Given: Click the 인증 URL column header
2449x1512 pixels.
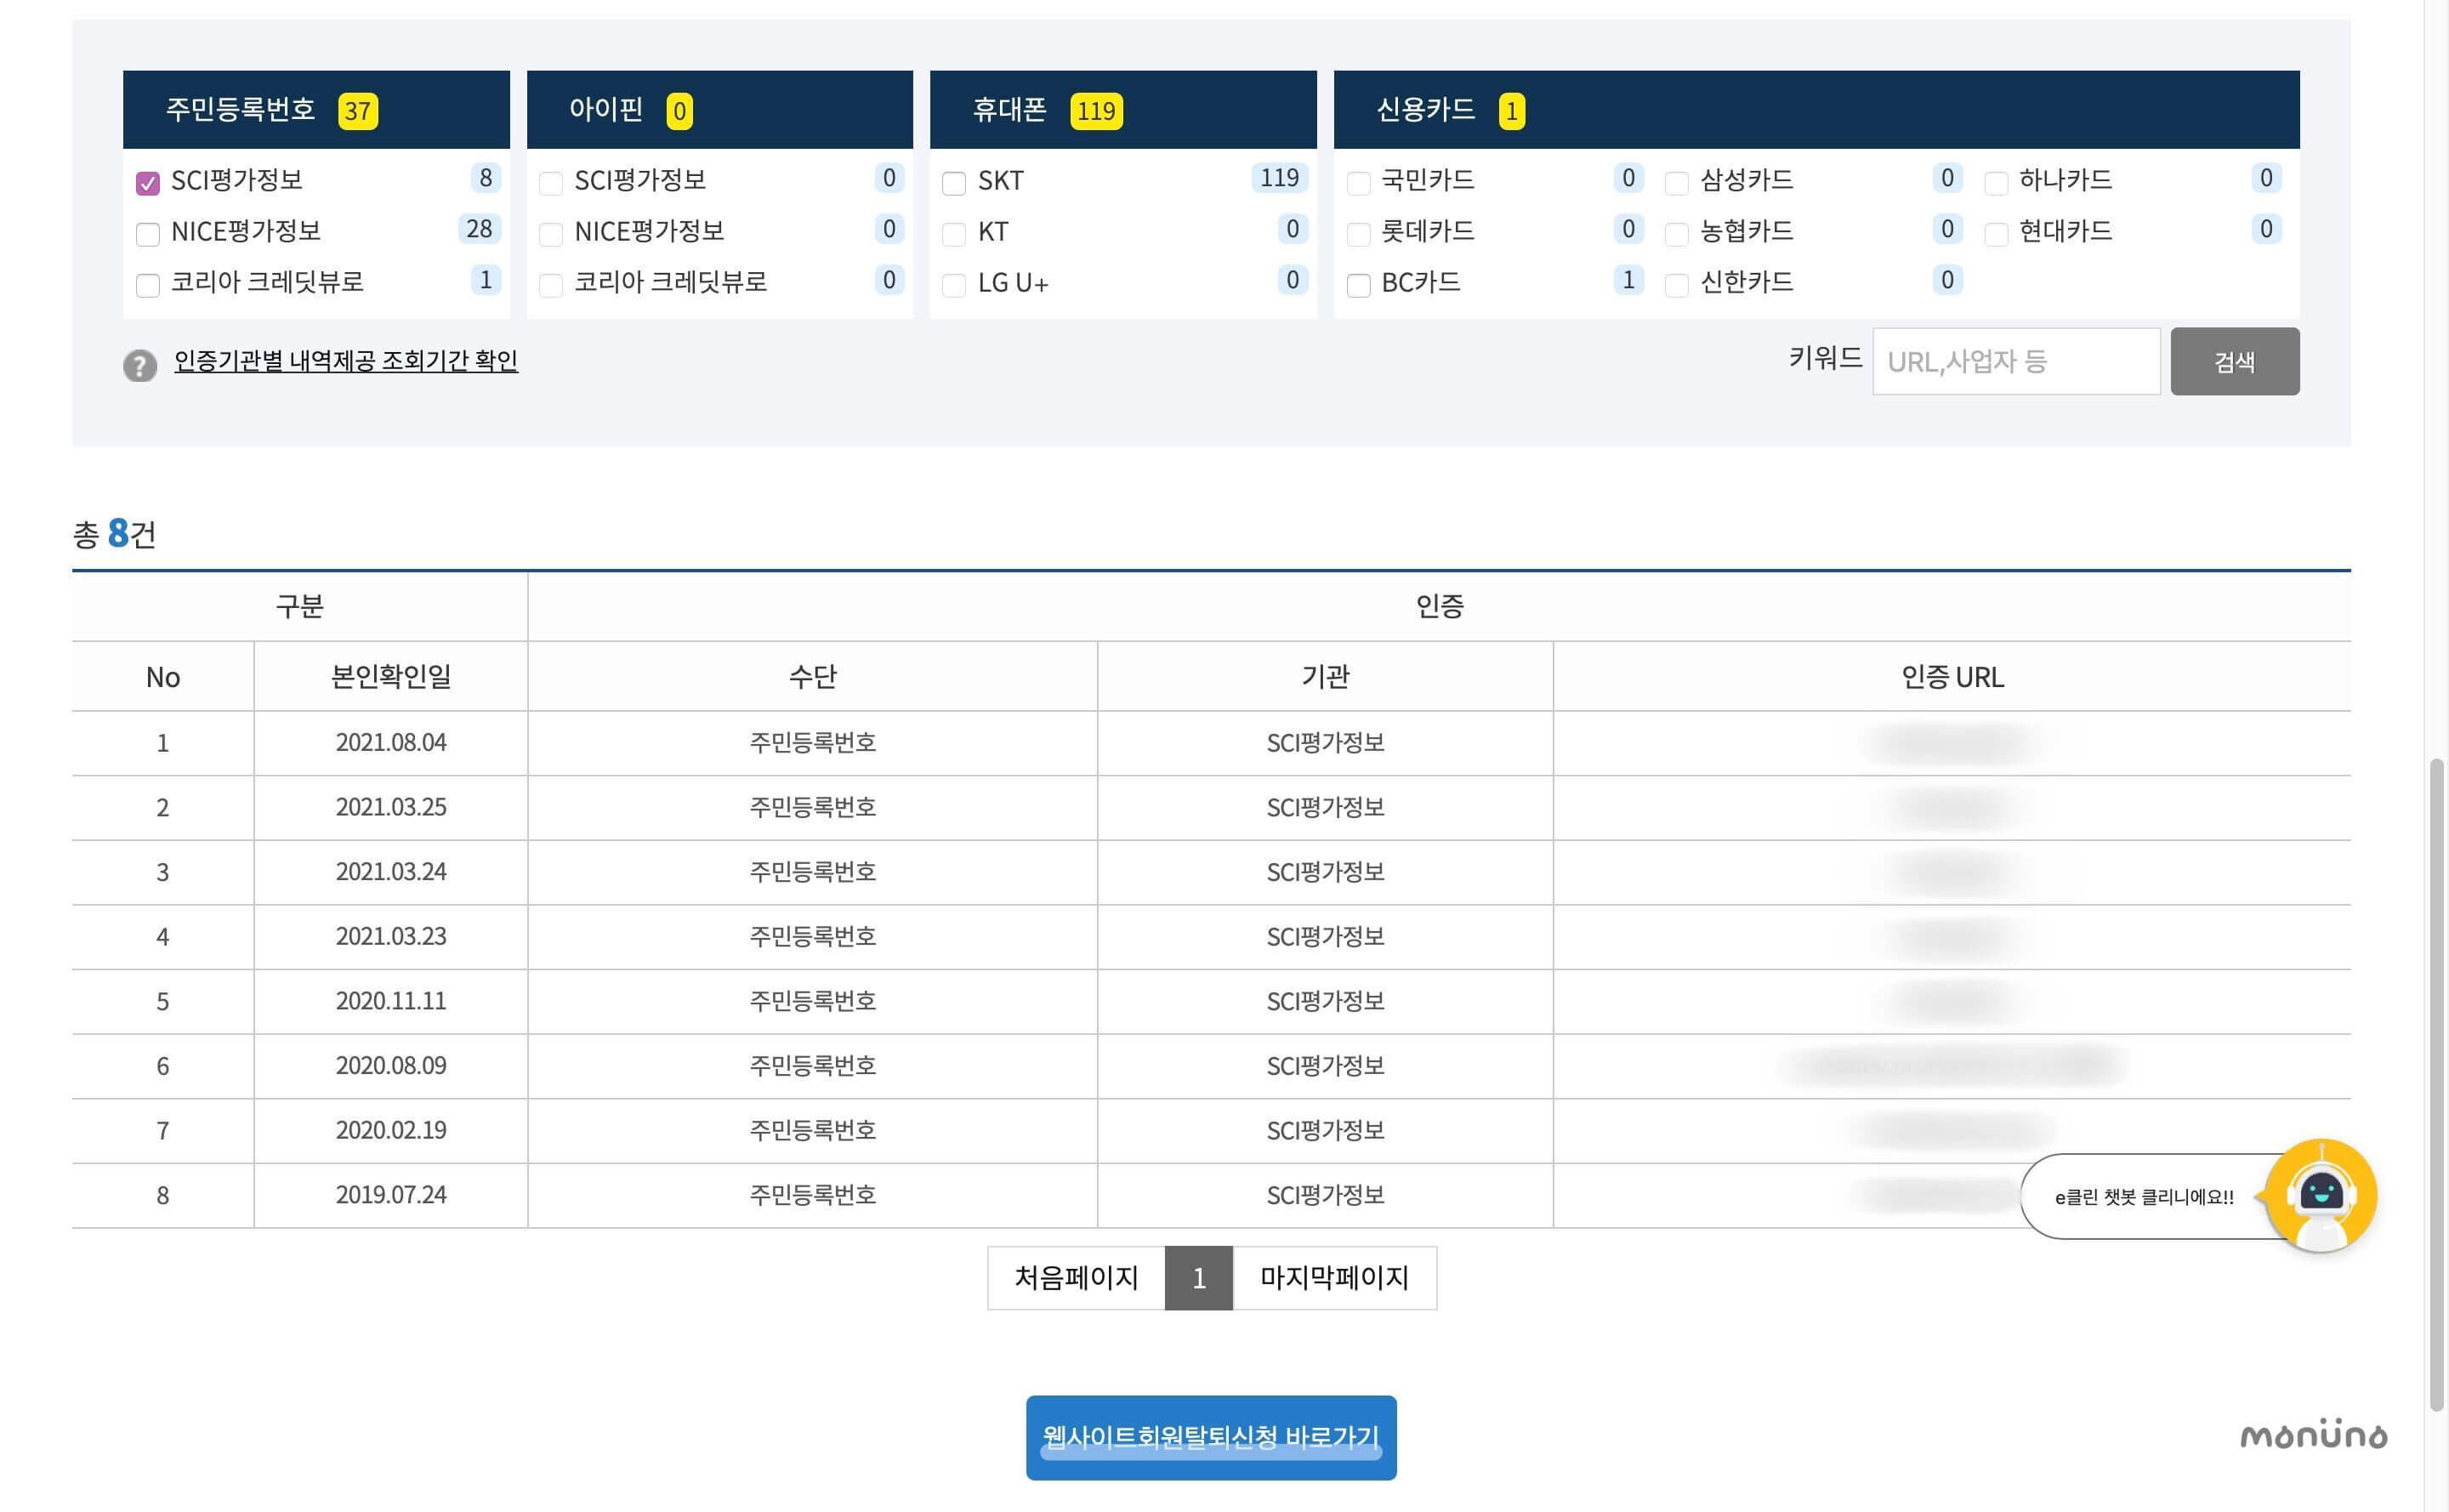Looking at the screenshot, I should [x=1952, y=677].
